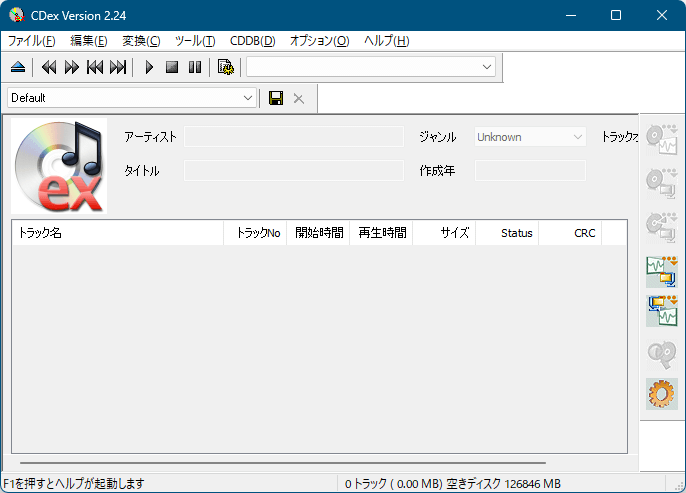Open the 変換(C) menu
Viewport: 686px width, 493px height.
click(x=141, y=41)
